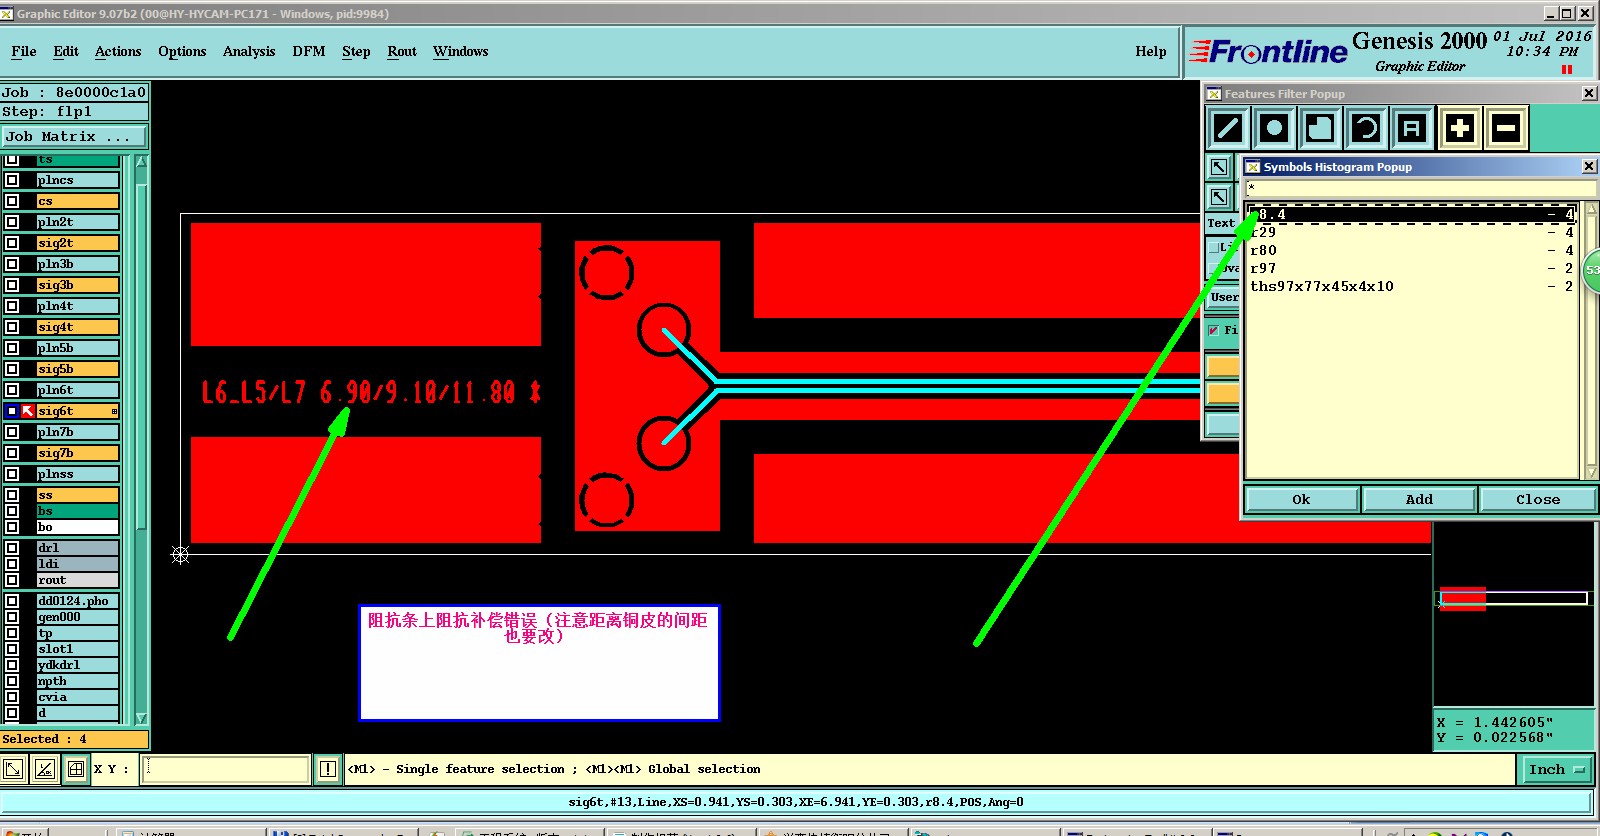Click the small grid icon on sig6t row
This screenshot has width=1600, height=836.
(114, 411)
